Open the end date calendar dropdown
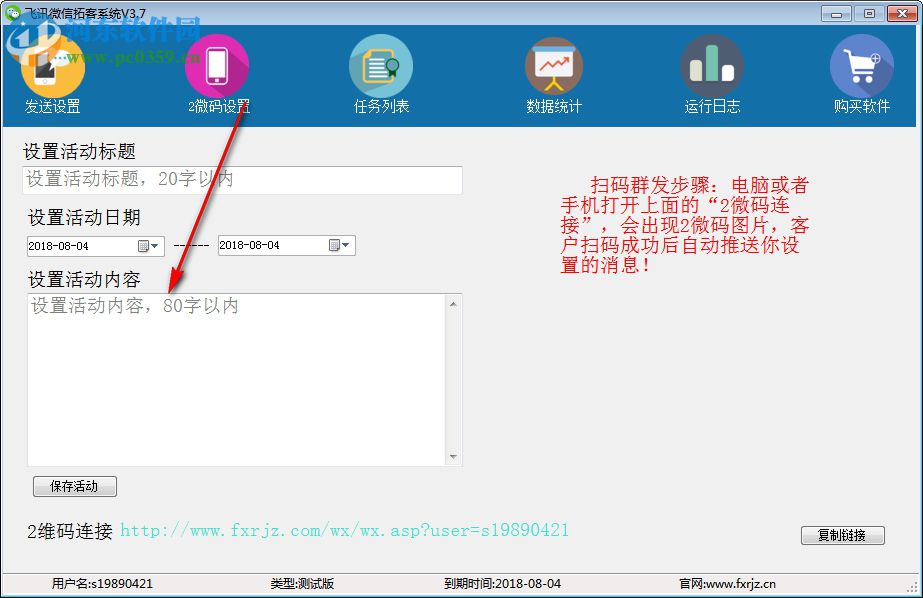The image size is (923, 598). 340,245
